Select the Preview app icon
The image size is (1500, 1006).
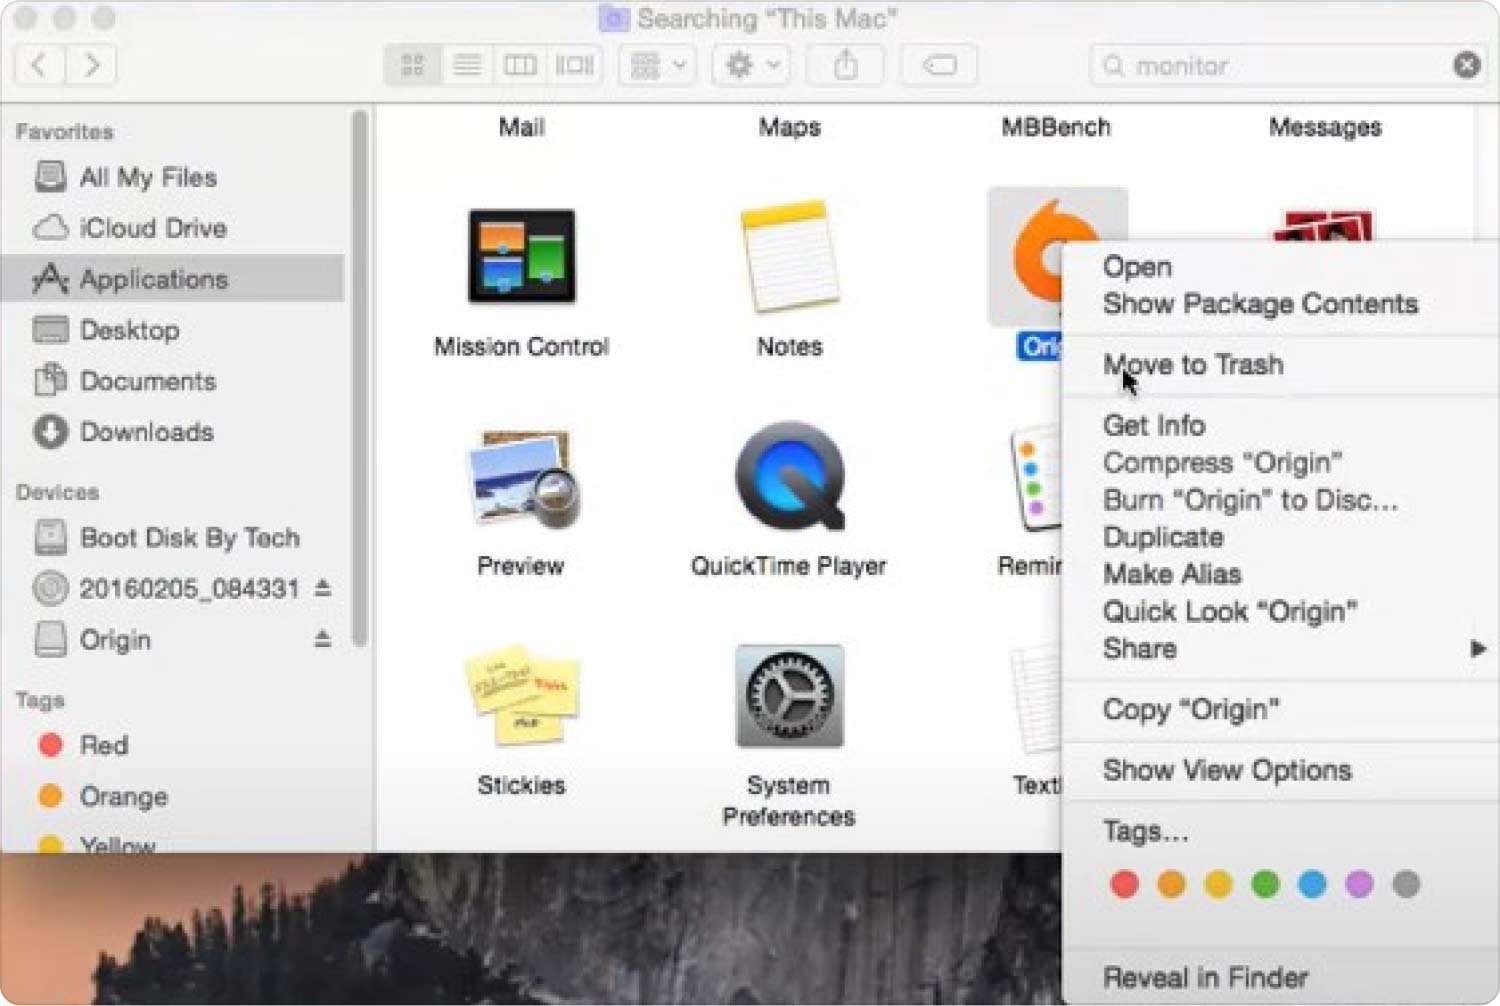(524, 478)
